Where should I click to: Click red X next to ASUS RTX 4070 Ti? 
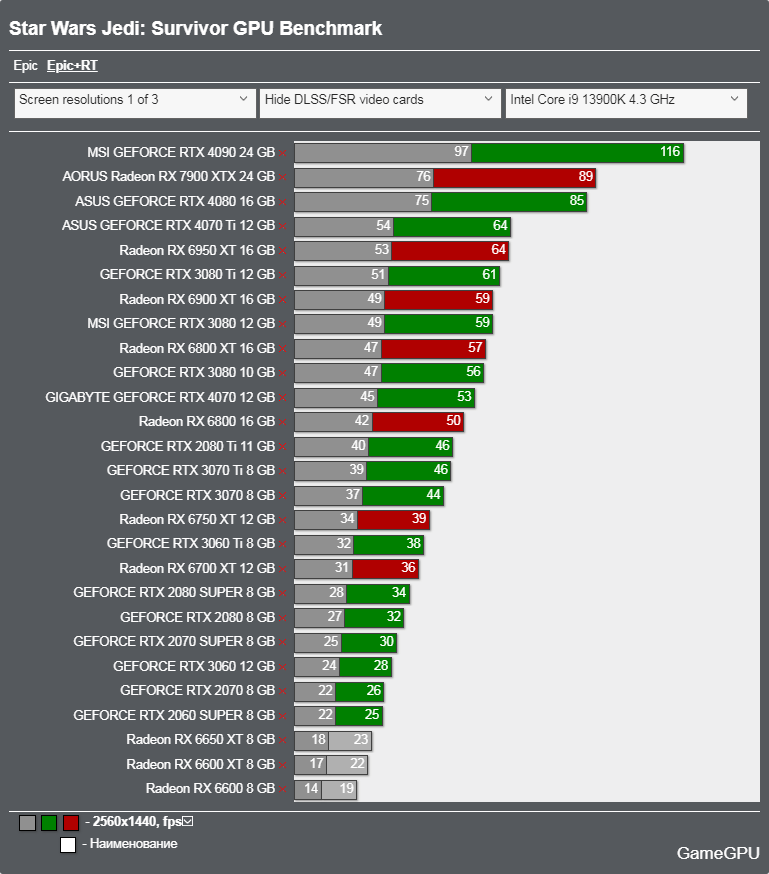pos(283,227)
